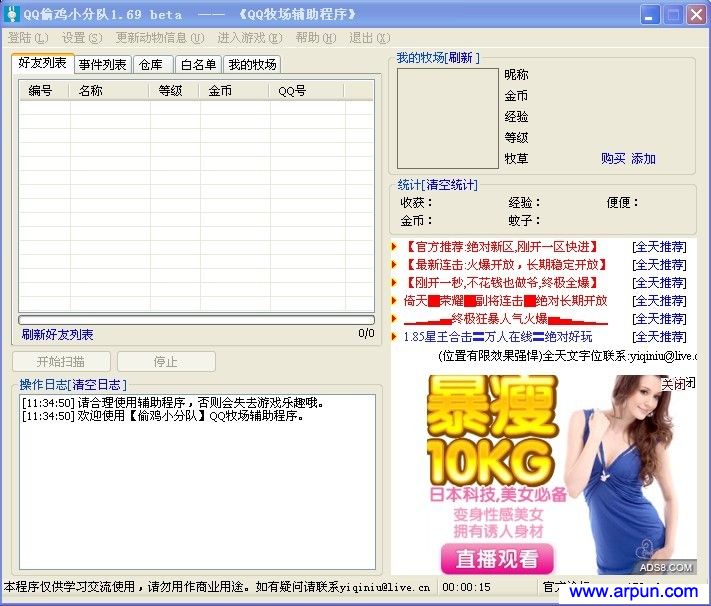Click the 刷新好友列表 link
The width and height of the screenshot is (711, 606).
(58, 335)
